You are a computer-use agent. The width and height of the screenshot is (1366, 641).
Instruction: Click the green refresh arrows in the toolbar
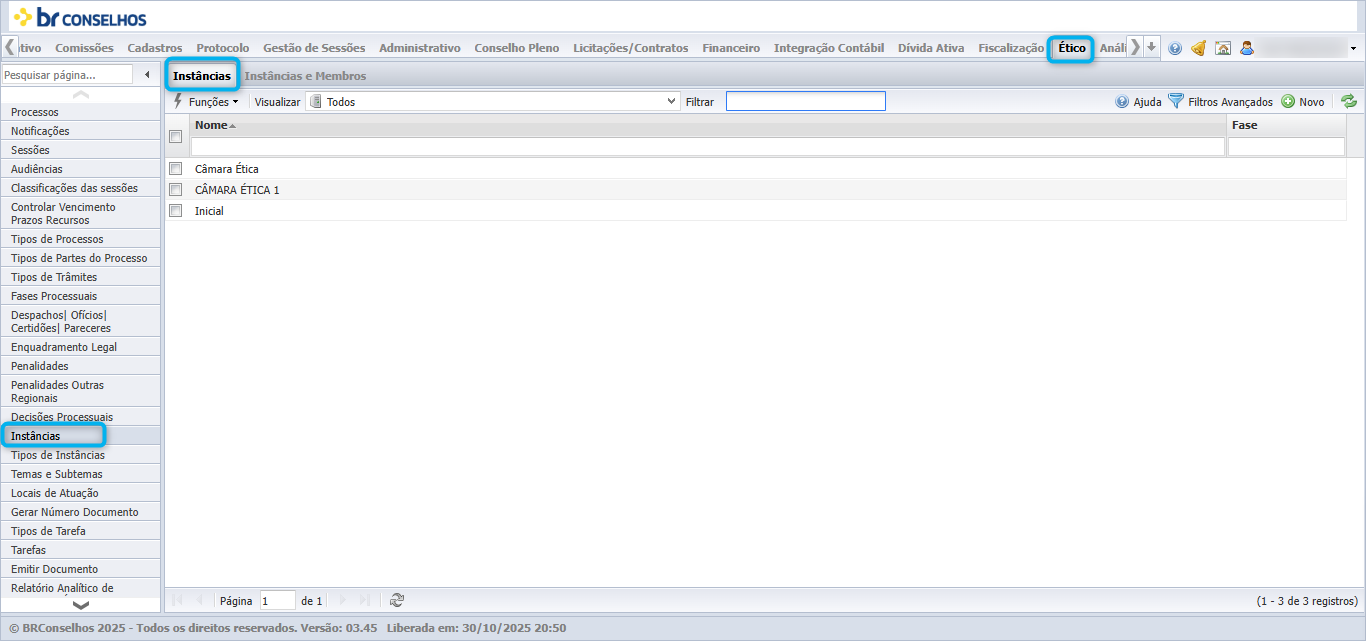click(1349, 101)
